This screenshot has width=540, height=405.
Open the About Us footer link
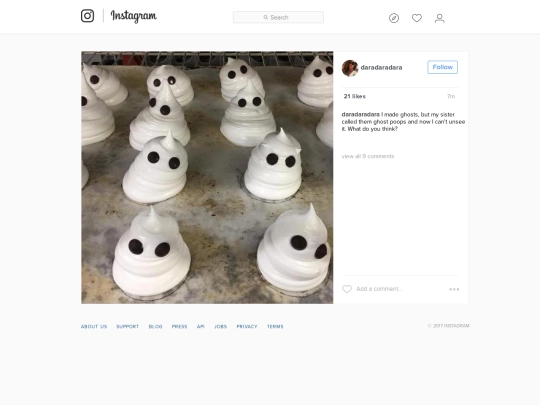[94, 326]
